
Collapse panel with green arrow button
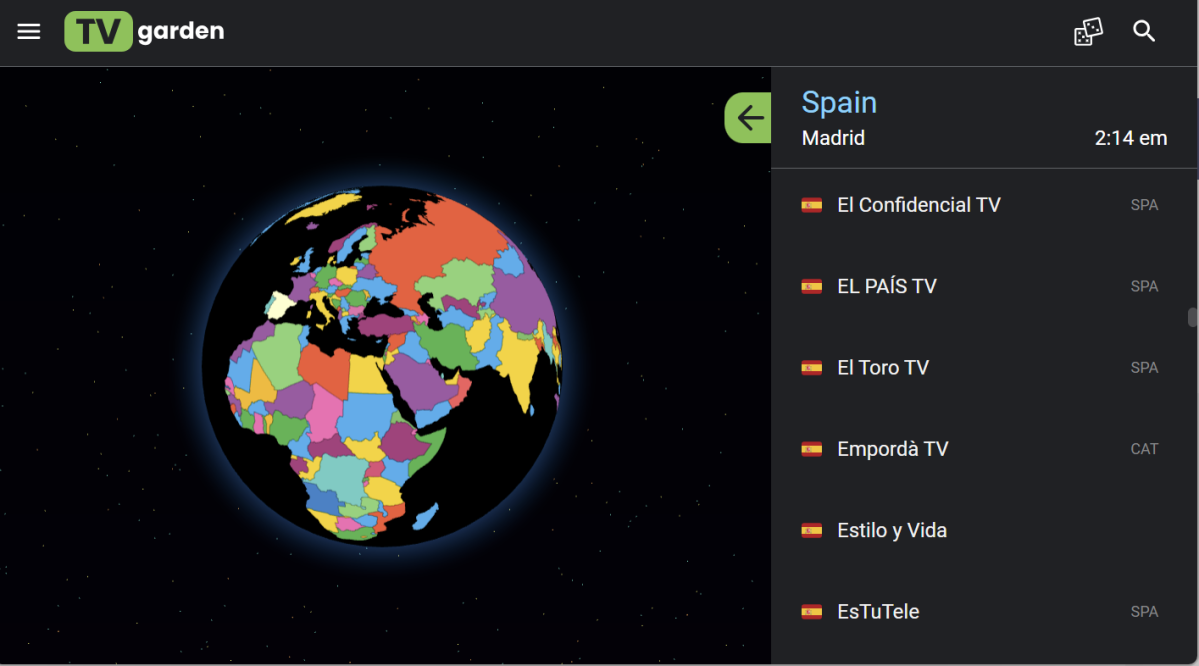[748, 118]
